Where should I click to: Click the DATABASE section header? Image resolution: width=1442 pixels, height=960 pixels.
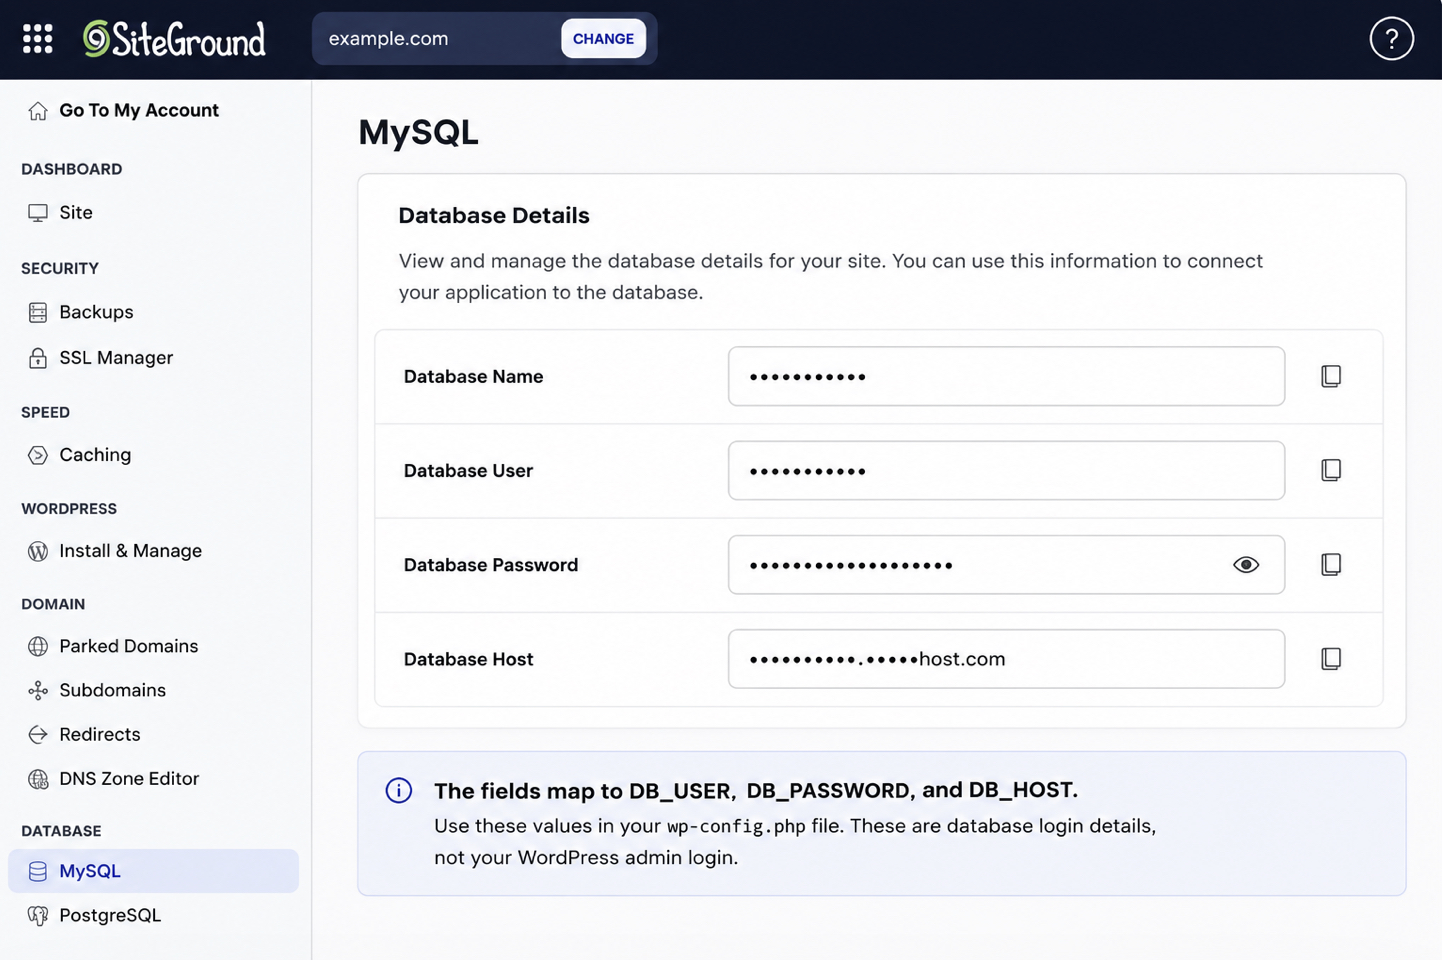[61, 831]
